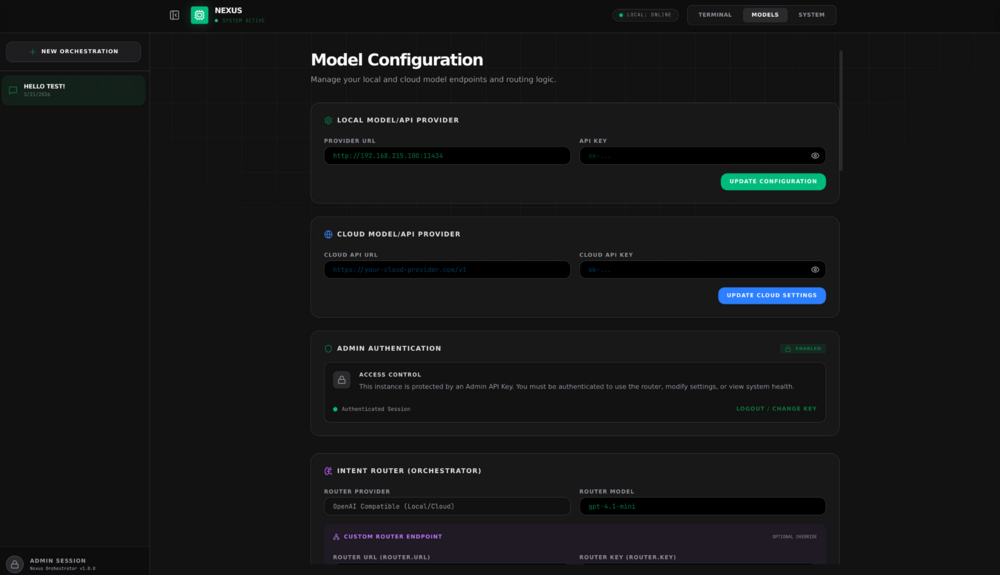1000x575 pixels.
Task: Click the Admin Session lock avatar
Action: pos(15,564)
